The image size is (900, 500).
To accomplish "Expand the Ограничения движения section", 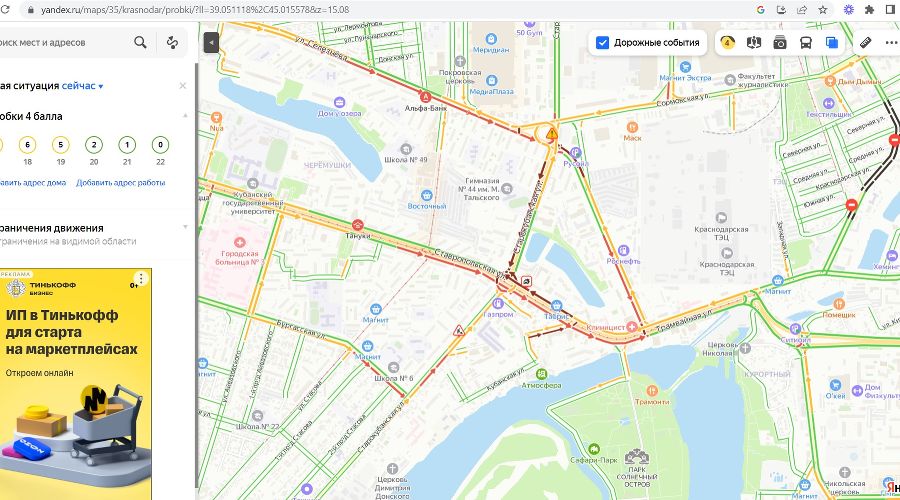I will click(x=185, y=227).
